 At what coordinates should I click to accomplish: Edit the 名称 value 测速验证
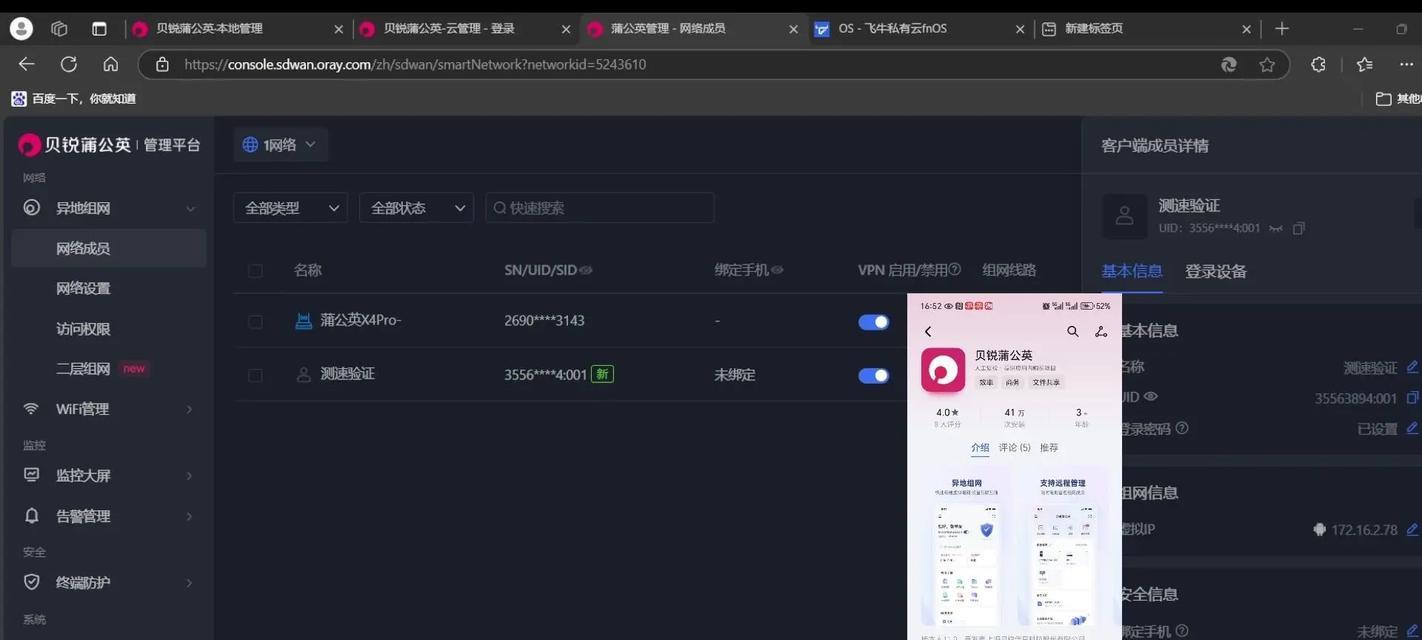1412,367
